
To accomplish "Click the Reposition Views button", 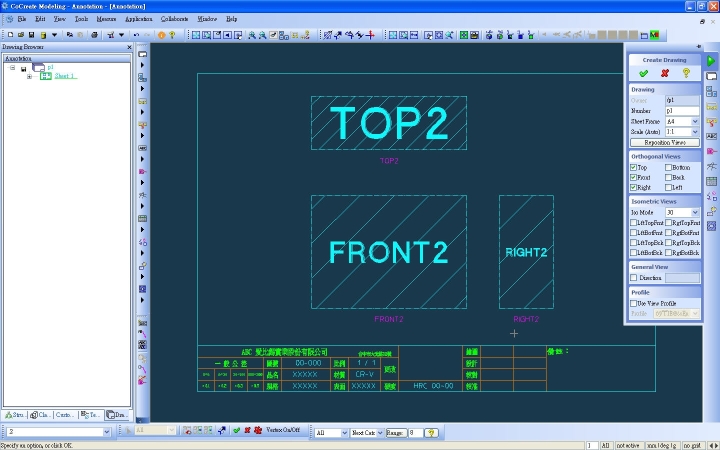I will (665, 143).
